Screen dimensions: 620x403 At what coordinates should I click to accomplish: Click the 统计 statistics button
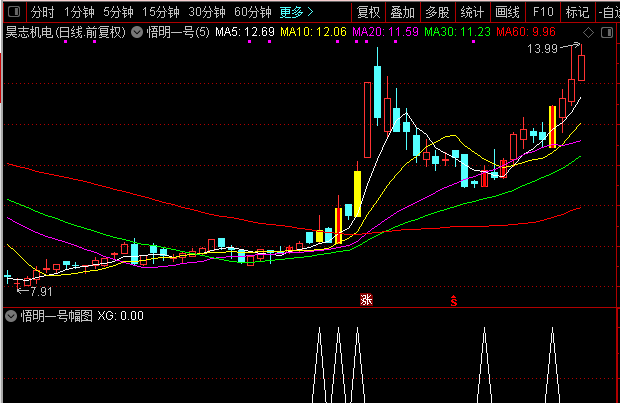coord(472,12)
